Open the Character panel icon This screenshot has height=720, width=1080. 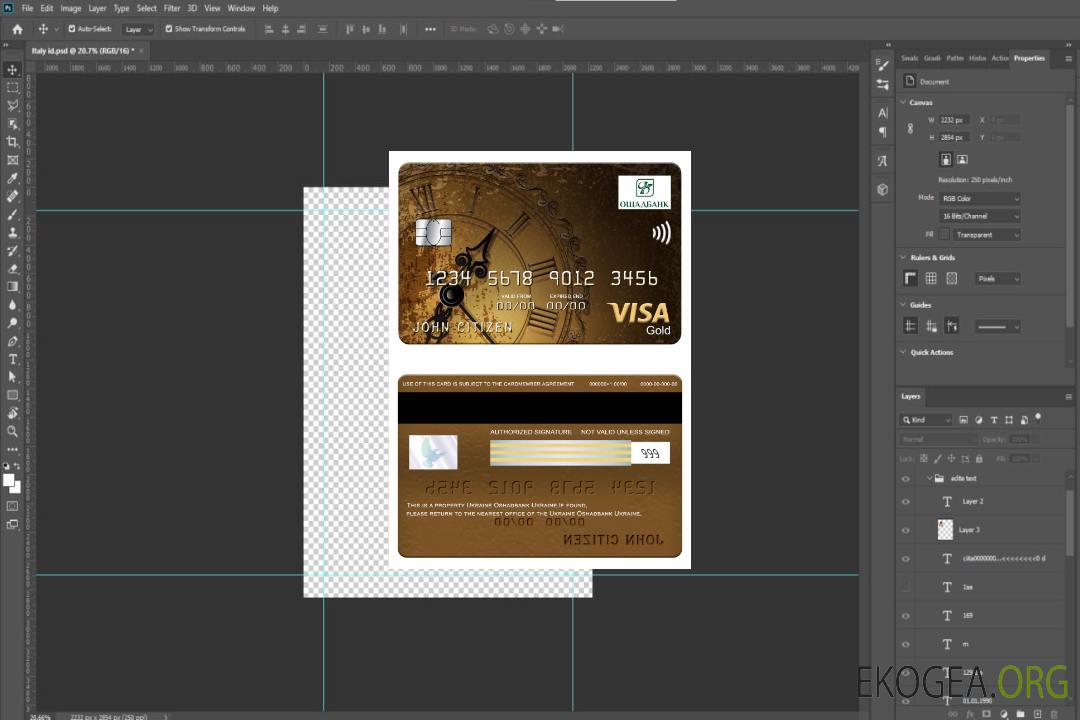[x=882, y=113]
